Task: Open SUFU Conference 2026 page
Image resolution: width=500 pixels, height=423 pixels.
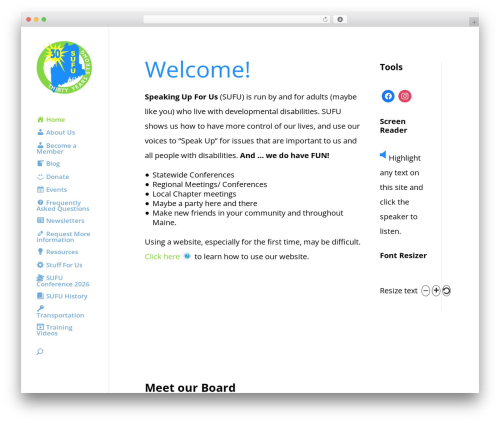Action: tap(63, 281)
